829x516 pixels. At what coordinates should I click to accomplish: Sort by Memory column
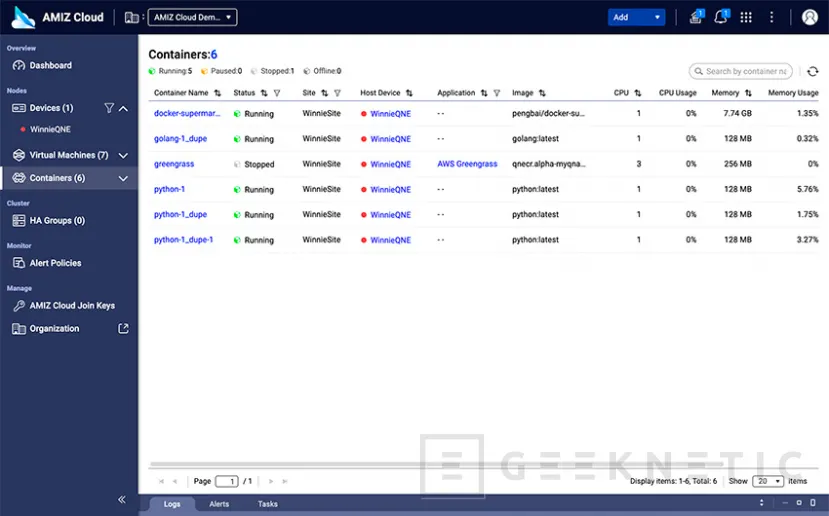pos(748,93)
